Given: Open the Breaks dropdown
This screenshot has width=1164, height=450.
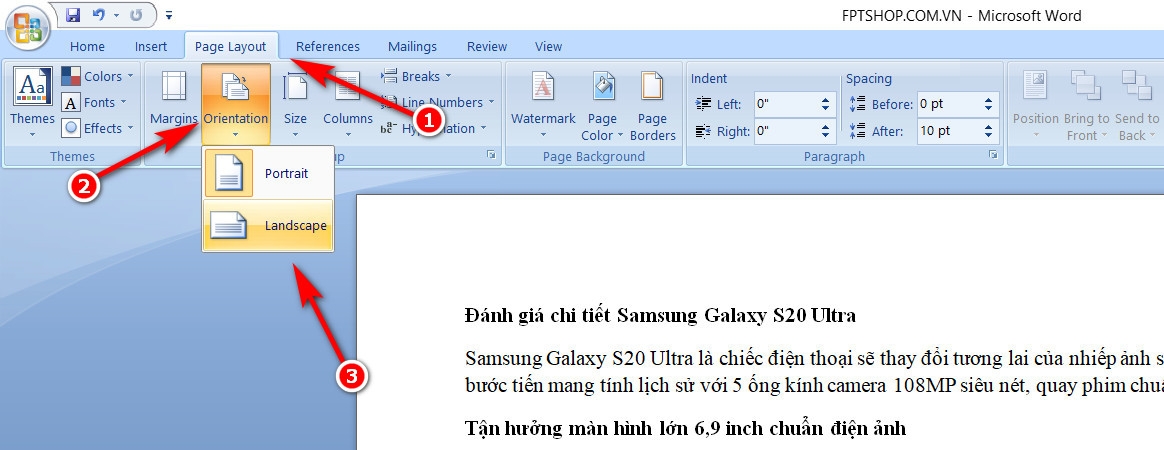Looking at the screenshot, I should (416, 76).
